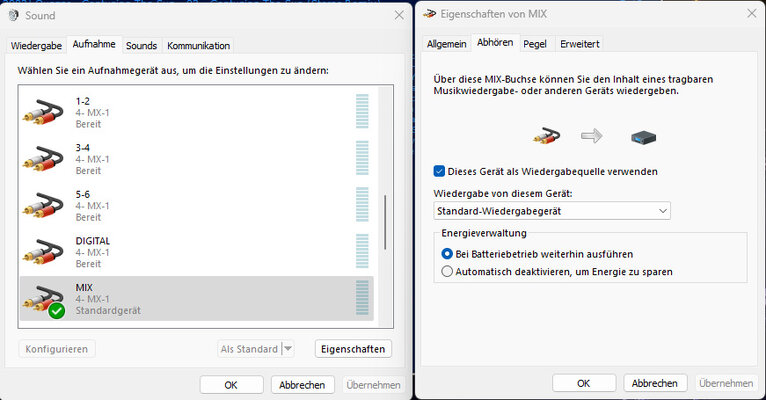Select the '5-6' recording device name
This screenshot has height=400, width=766.
[x=83, y=194]
